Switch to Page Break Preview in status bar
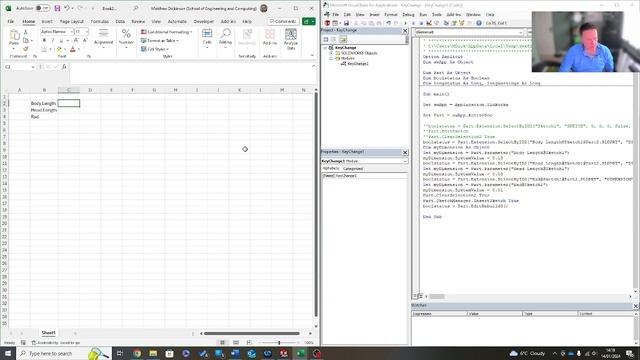 tap(249, 342)
